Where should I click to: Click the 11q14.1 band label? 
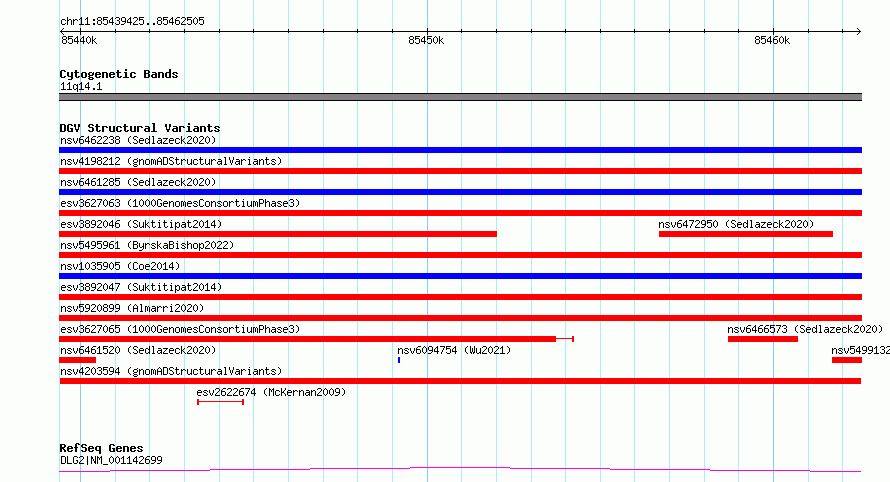tap(81, 86)
